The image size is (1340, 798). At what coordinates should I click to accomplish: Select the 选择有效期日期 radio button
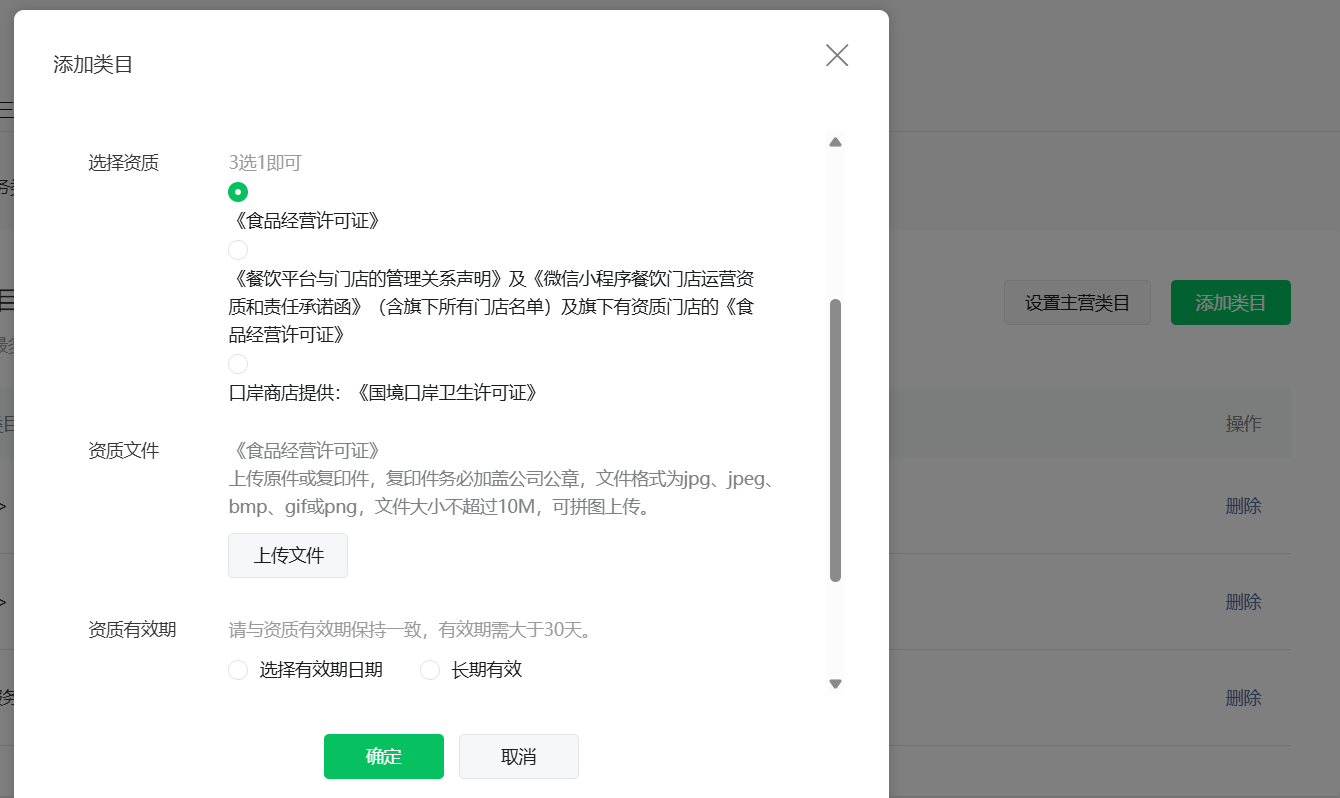click(x=238, y=670)
